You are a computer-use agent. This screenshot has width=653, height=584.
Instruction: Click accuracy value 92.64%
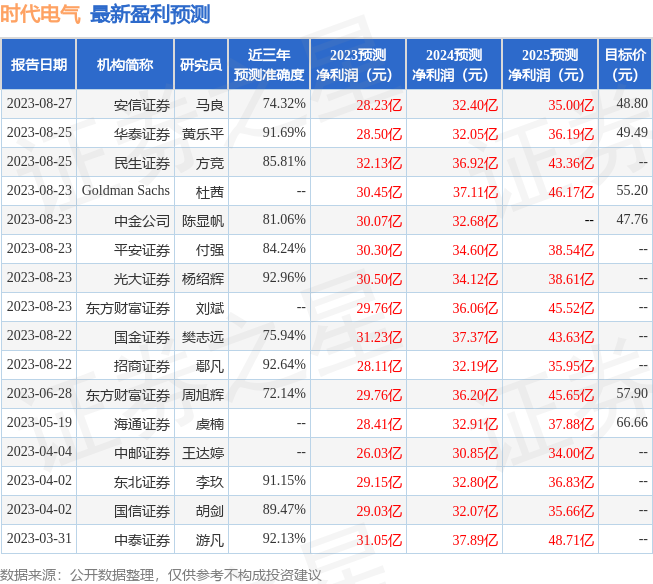tap(284, 364)
